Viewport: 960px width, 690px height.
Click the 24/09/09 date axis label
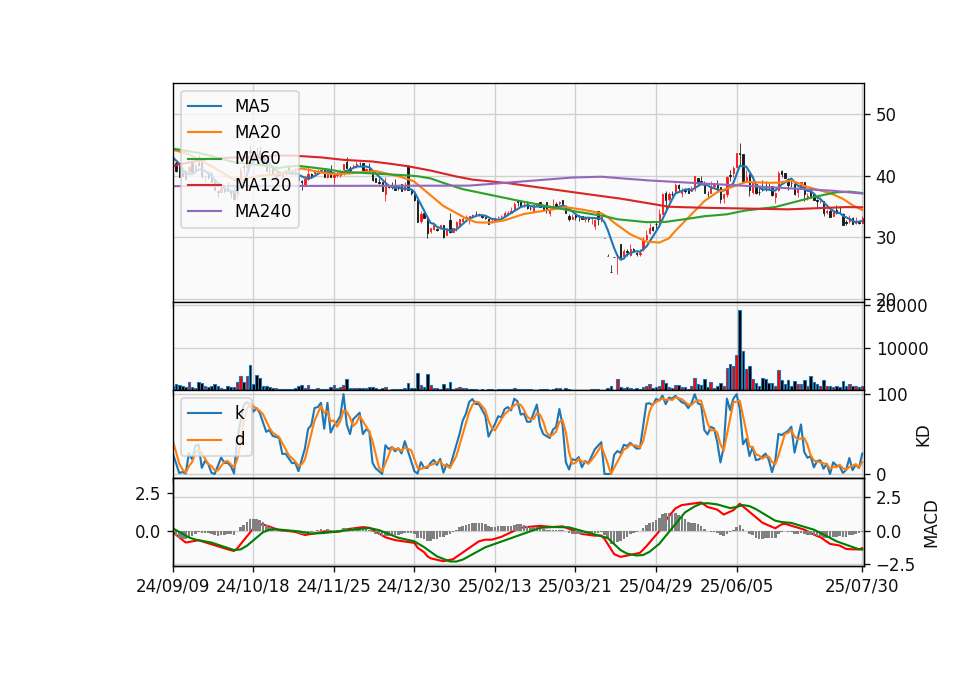(x=173, y=586)
